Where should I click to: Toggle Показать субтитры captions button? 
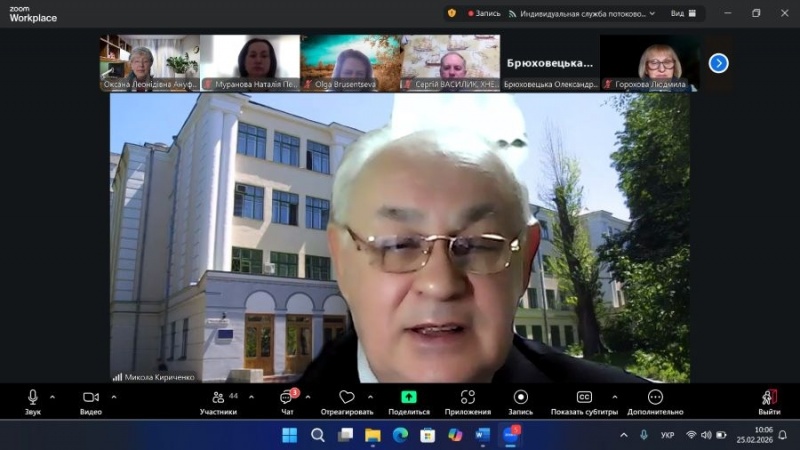coord(585,398)
